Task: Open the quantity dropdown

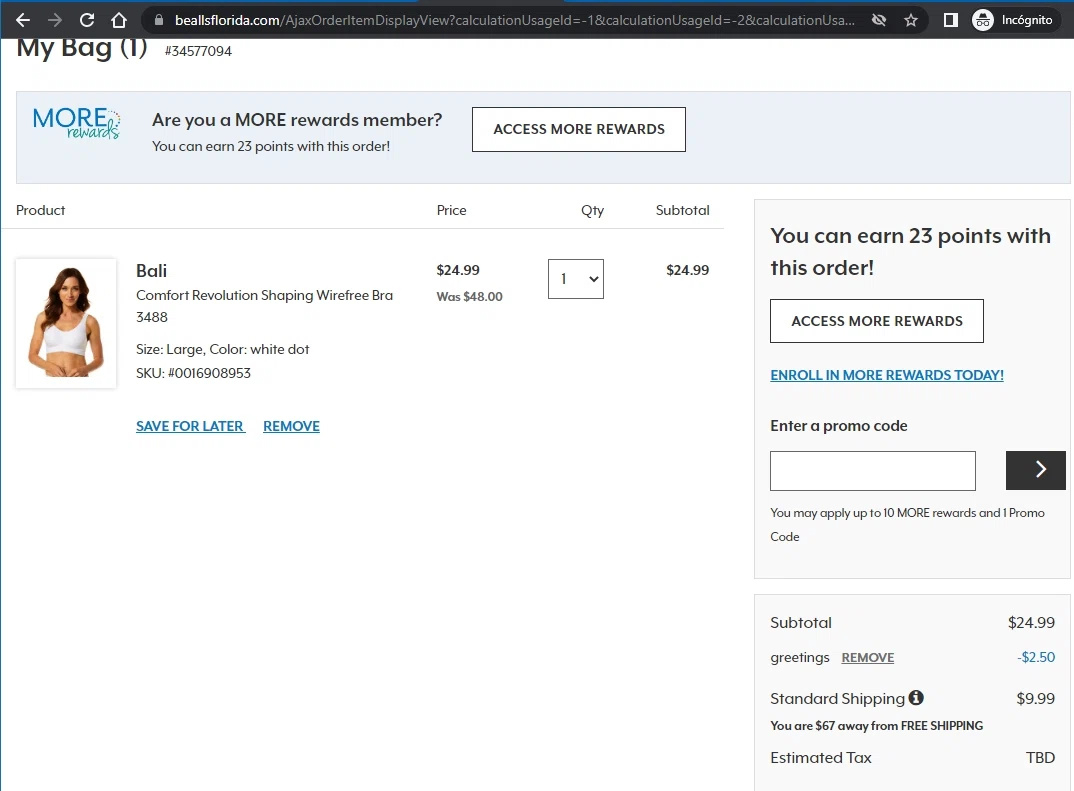Action: [x=576, y=279]
